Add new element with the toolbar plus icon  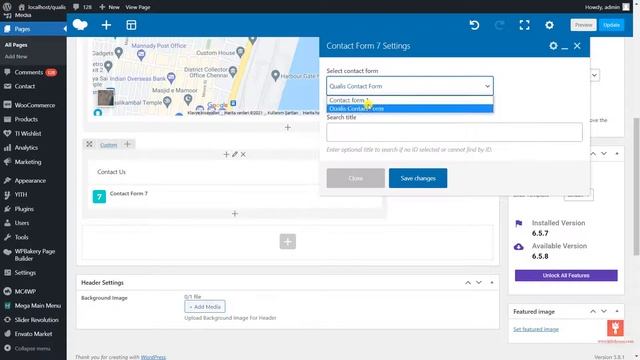coord(106,25)
